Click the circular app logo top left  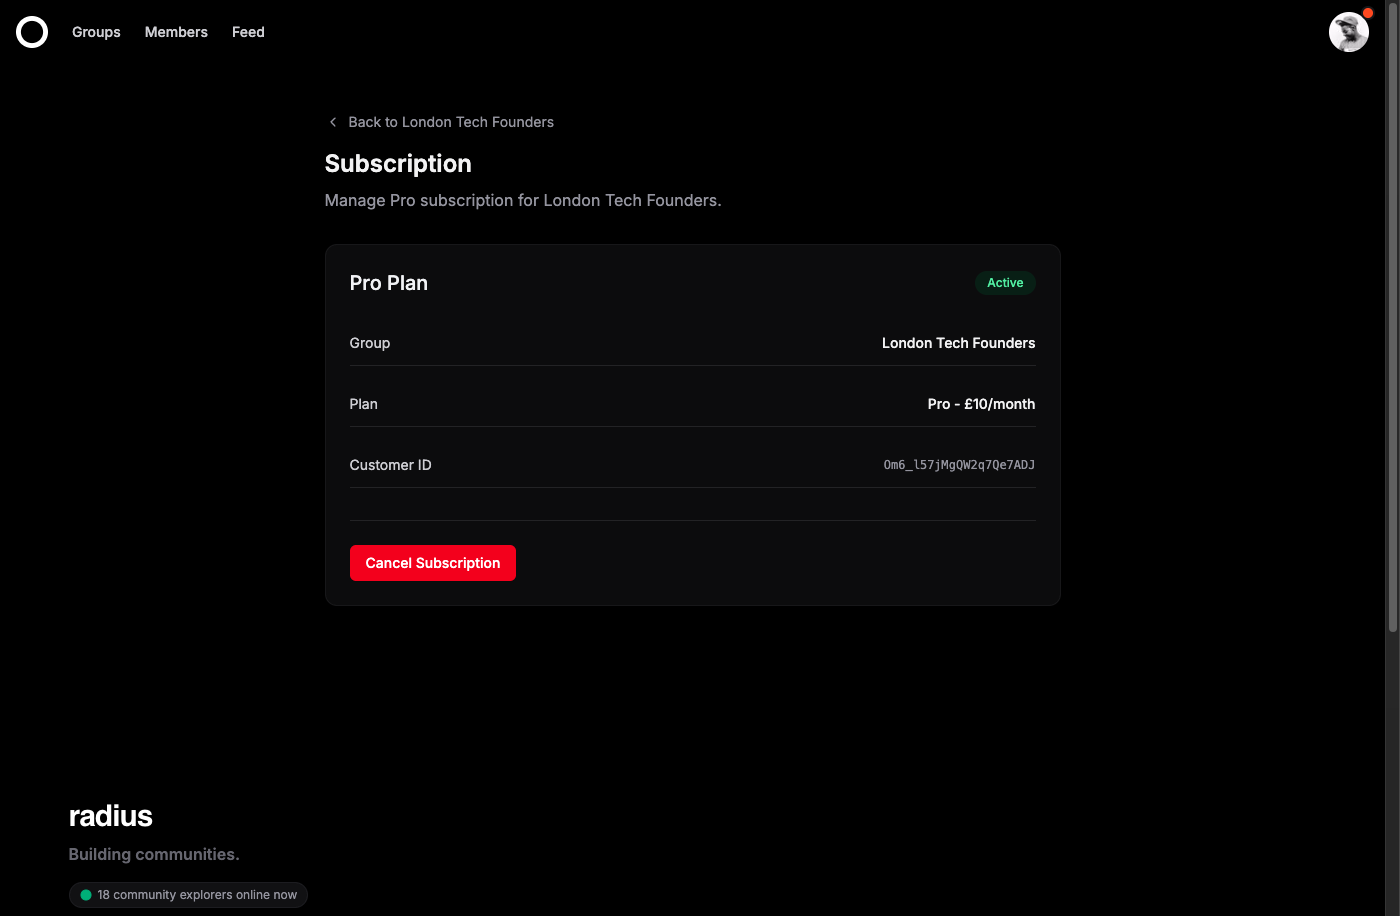click(x=31, y=31)
